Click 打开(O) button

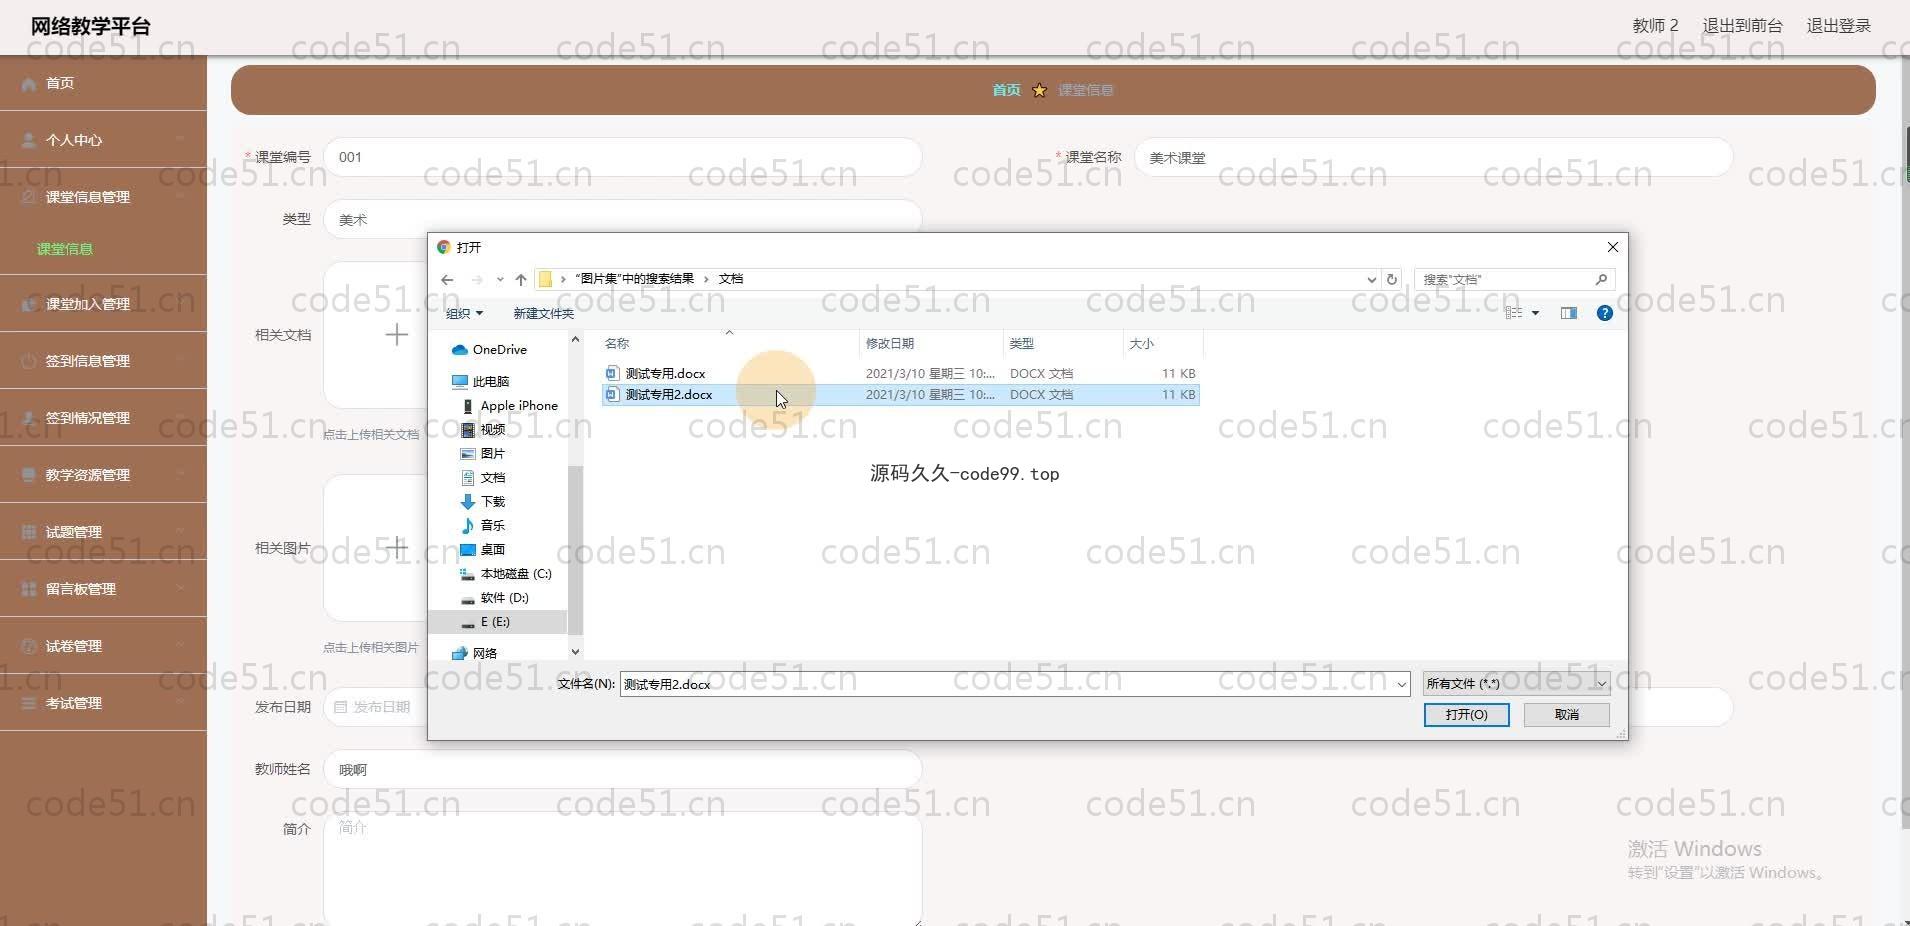point(1466,715)
